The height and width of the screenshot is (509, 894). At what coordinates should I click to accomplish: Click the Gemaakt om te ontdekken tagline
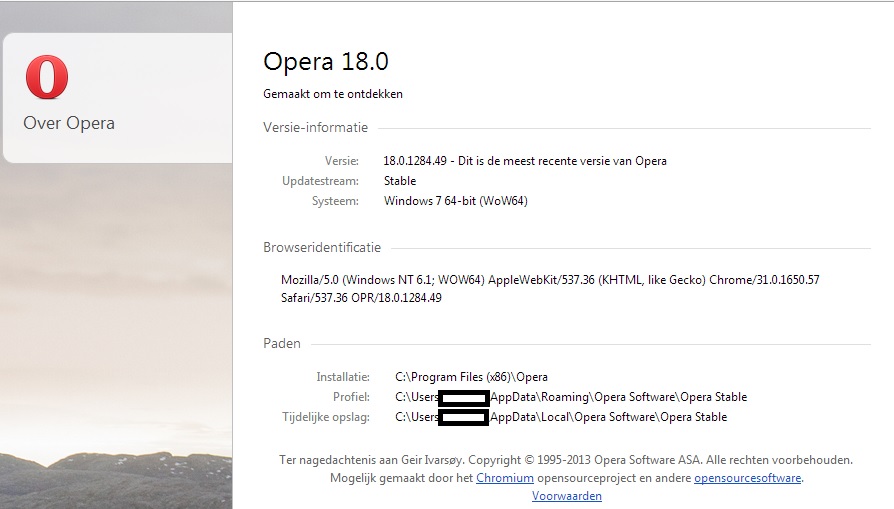(x=333, y=94)
